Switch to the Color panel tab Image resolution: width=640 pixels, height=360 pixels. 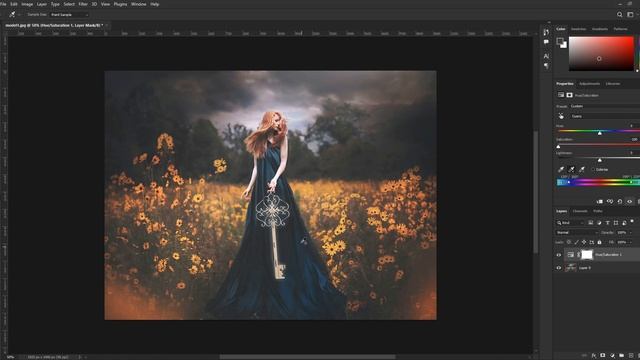click(561, 29)
